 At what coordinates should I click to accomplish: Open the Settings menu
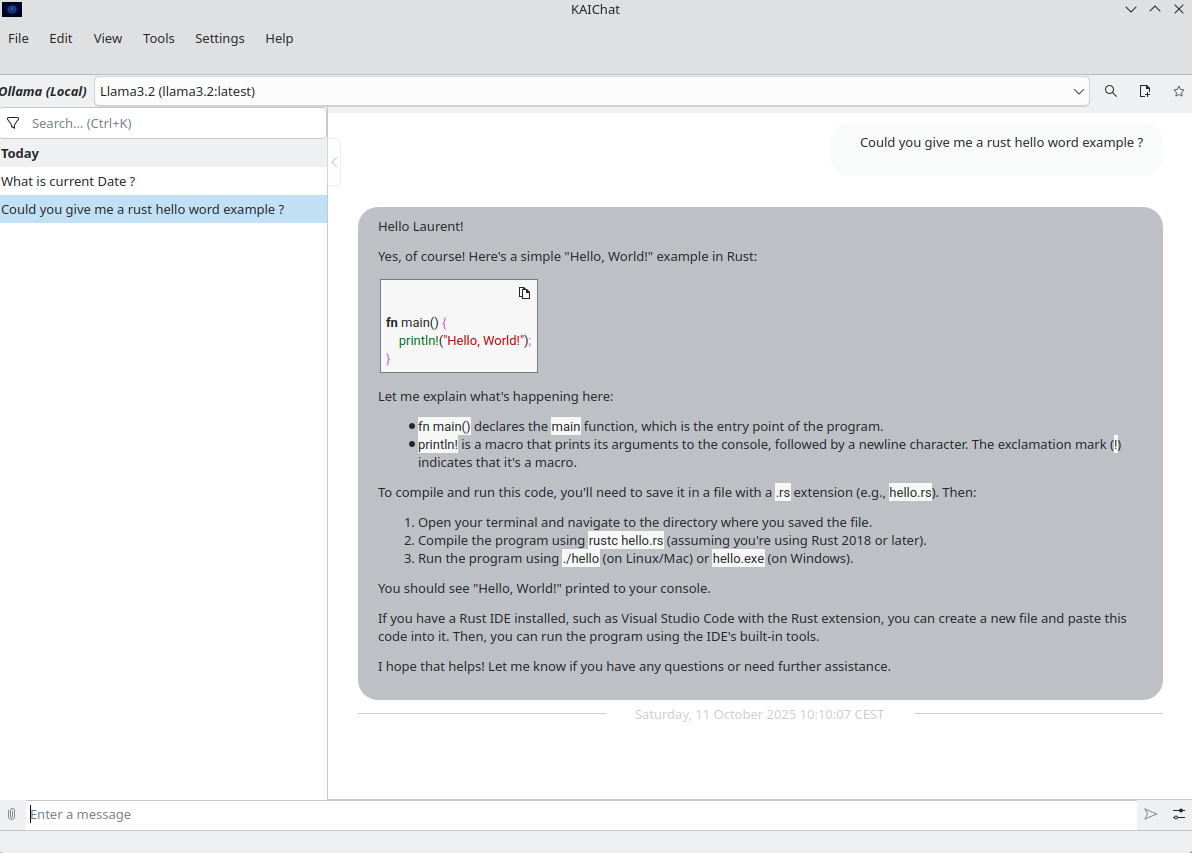(x=219, y=38)
